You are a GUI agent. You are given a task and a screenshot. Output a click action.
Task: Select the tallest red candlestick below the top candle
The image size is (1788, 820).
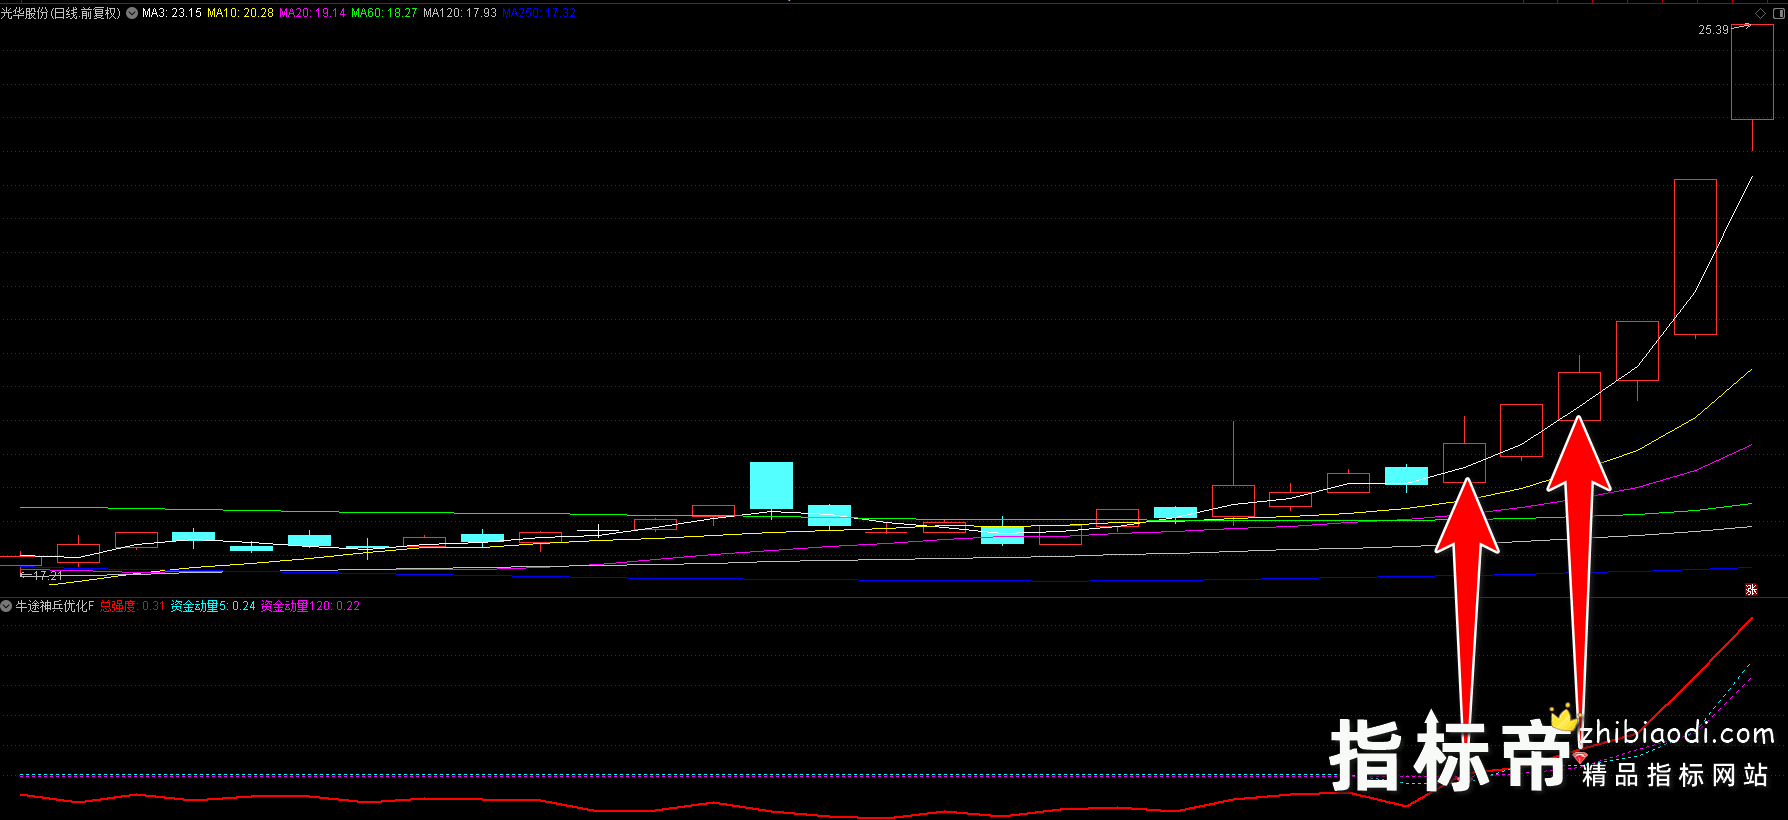1695,257
